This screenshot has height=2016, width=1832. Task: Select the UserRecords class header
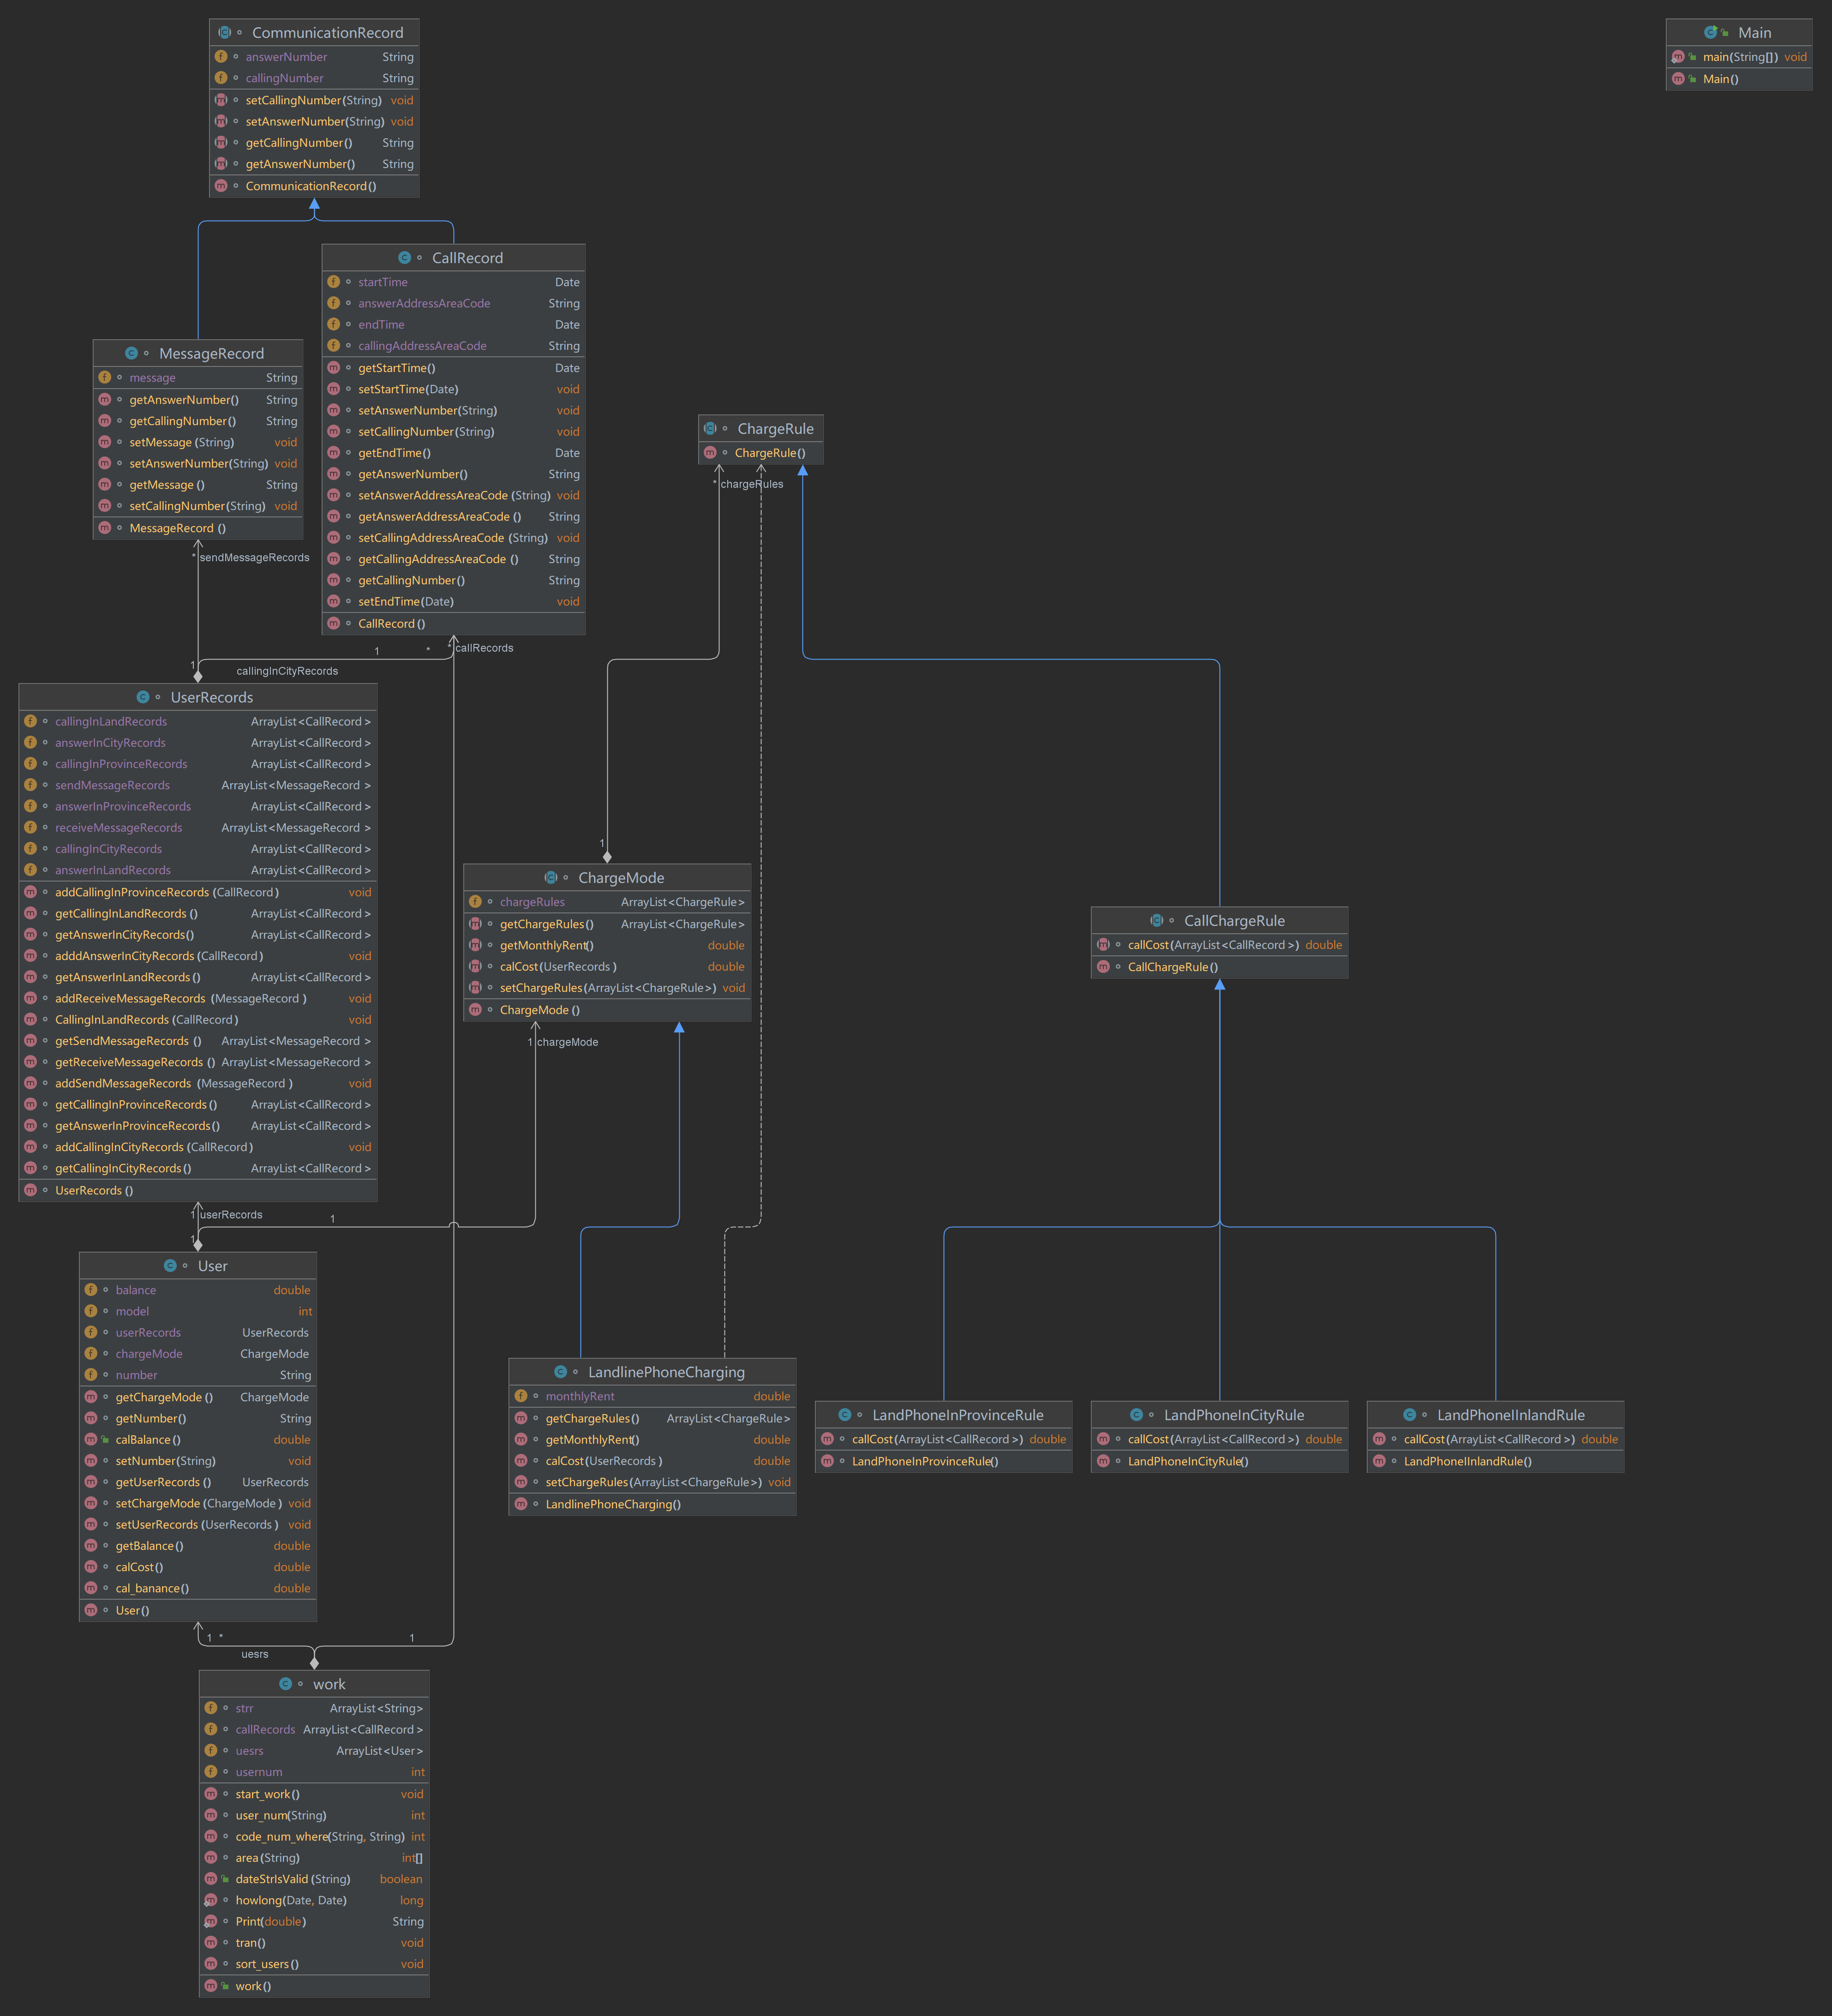(211, 697)
